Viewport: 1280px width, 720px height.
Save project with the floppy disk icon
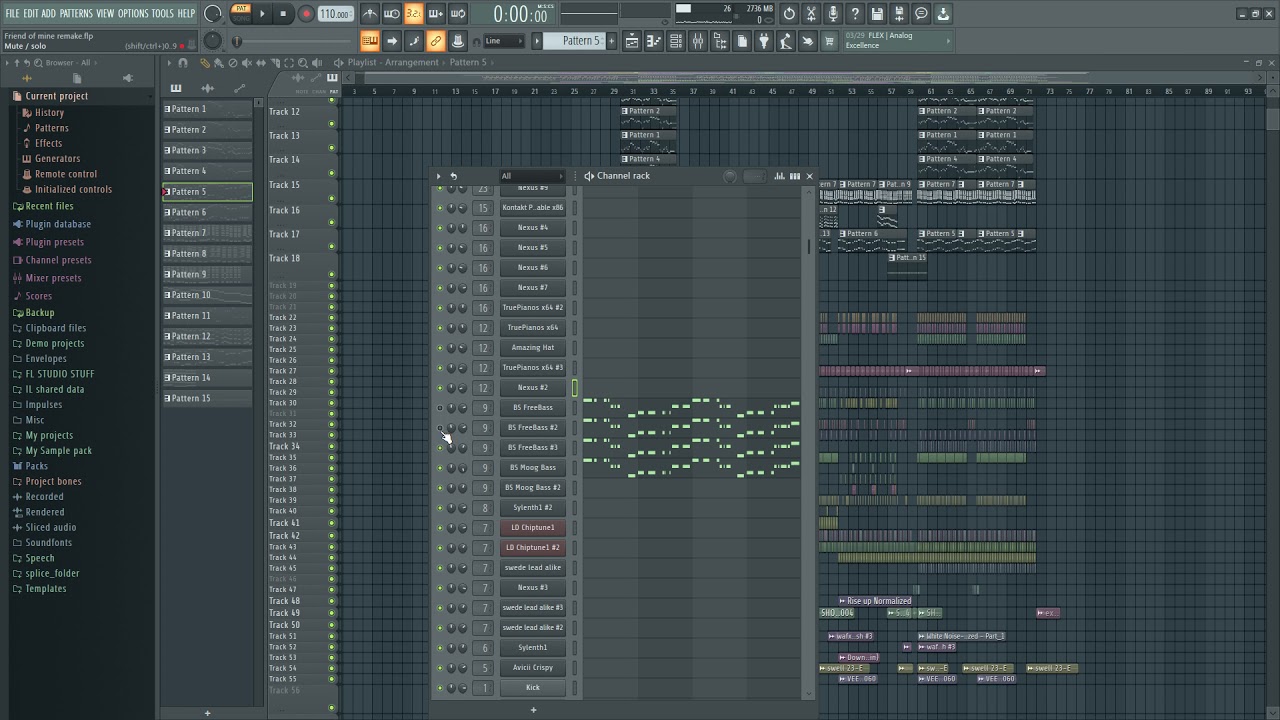click(x=877, y=14)
